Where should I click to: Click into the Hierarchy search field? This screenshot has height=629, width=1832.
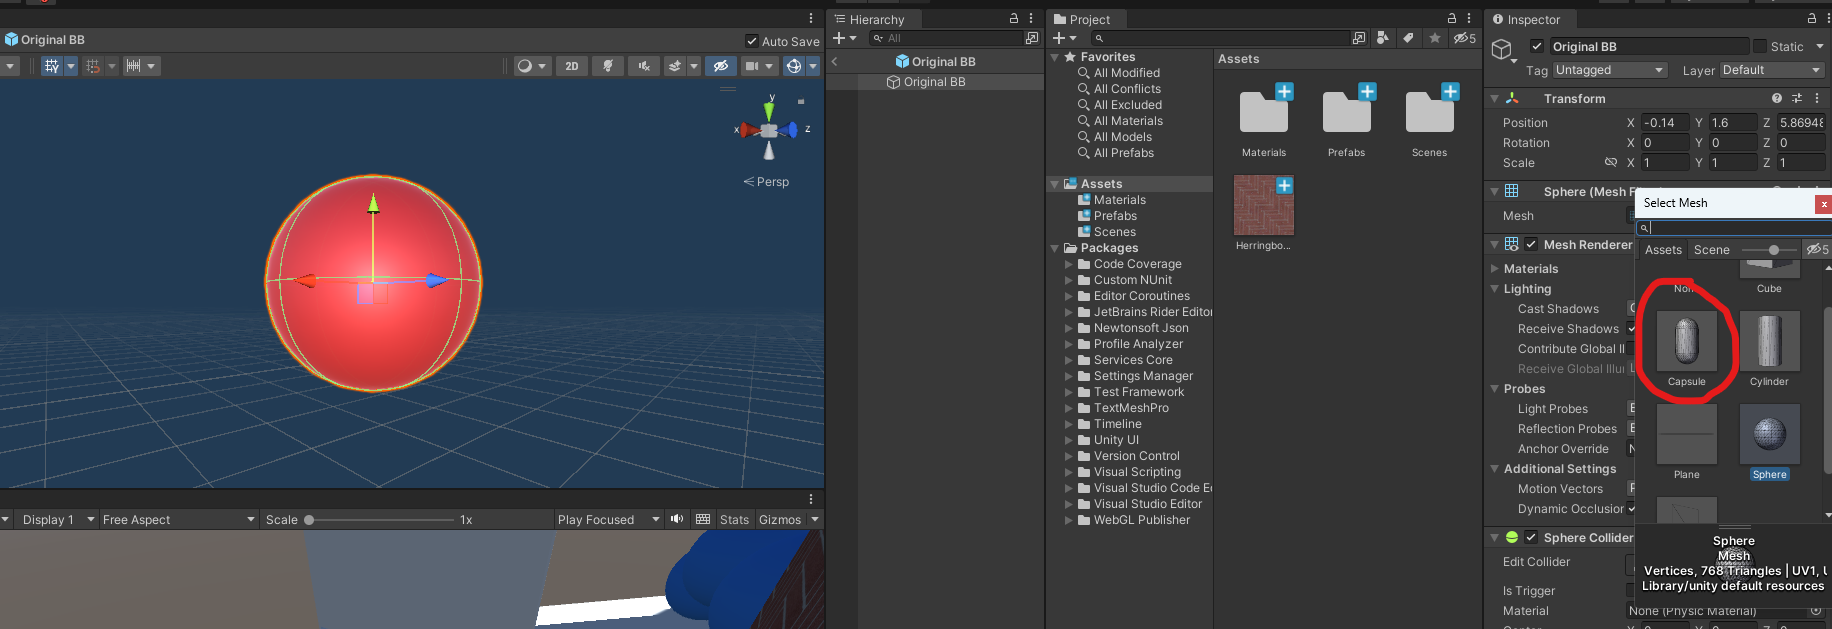pos(946,38)
